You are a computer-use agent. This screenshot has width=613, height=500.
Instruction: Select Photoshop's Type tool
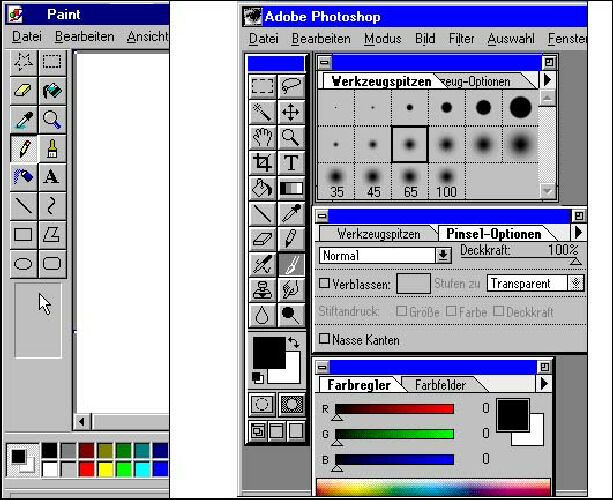(x=291, y=163)
